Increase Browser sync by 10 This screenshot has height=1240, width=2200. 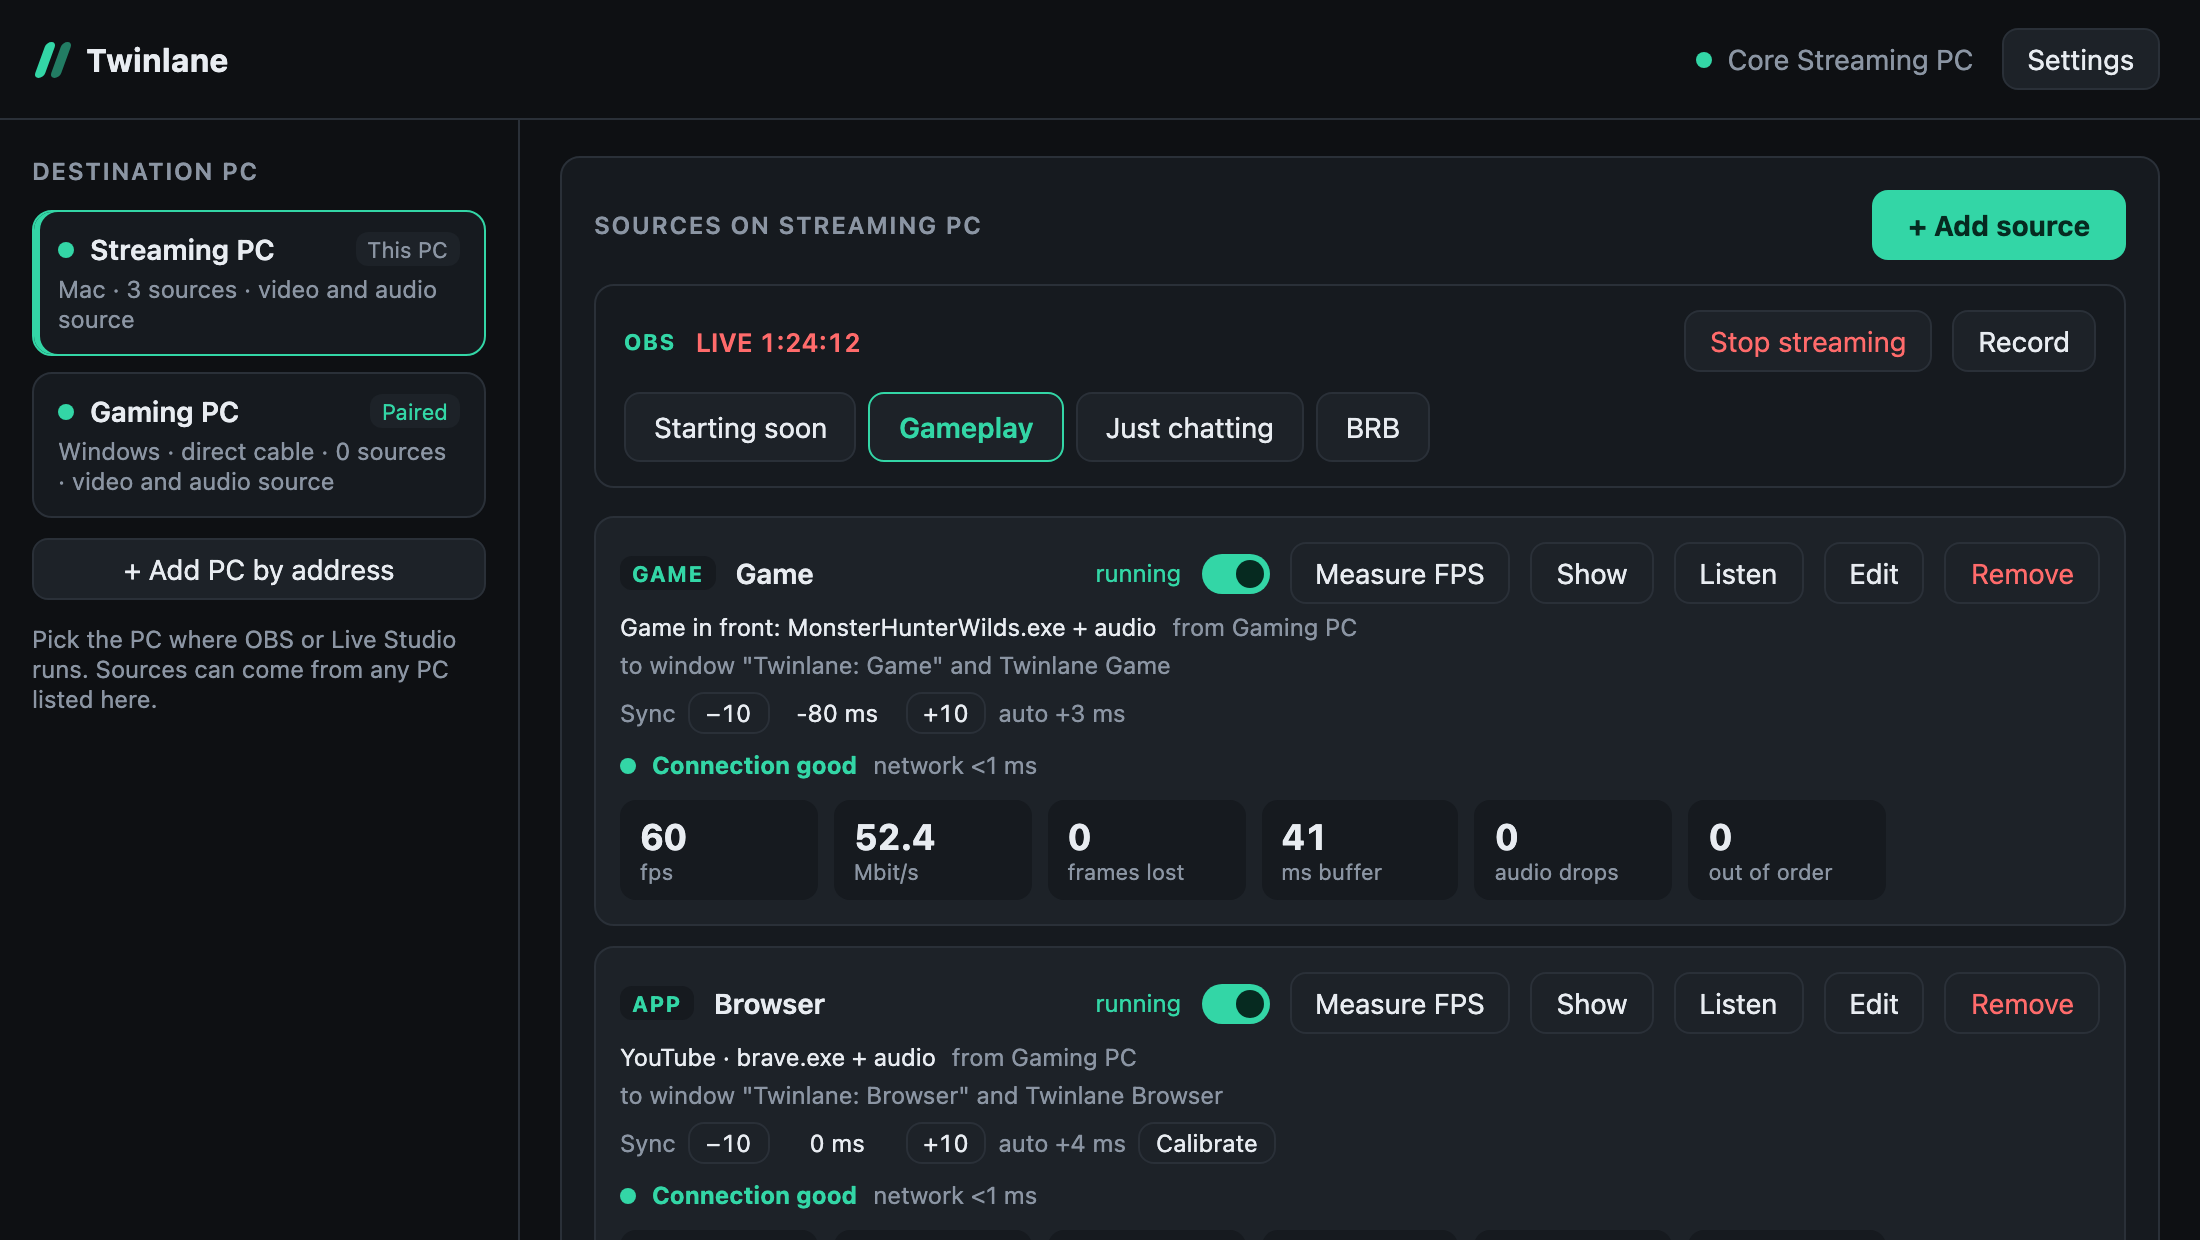pyautogui.click(x=945, y=1144)
